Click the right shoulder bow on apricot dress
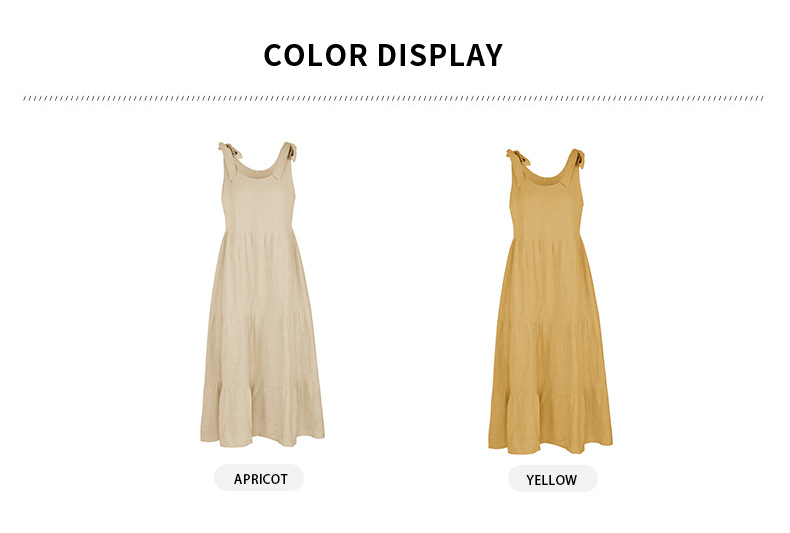Viewport: 790px width, 533px height. [290, 152]
